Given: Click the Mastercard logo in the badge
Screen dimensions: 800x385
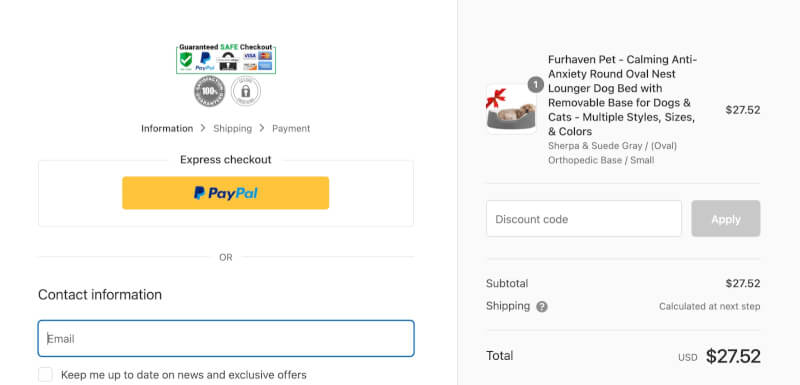Looking at the screenshot, I should click(x=265, y=56).
